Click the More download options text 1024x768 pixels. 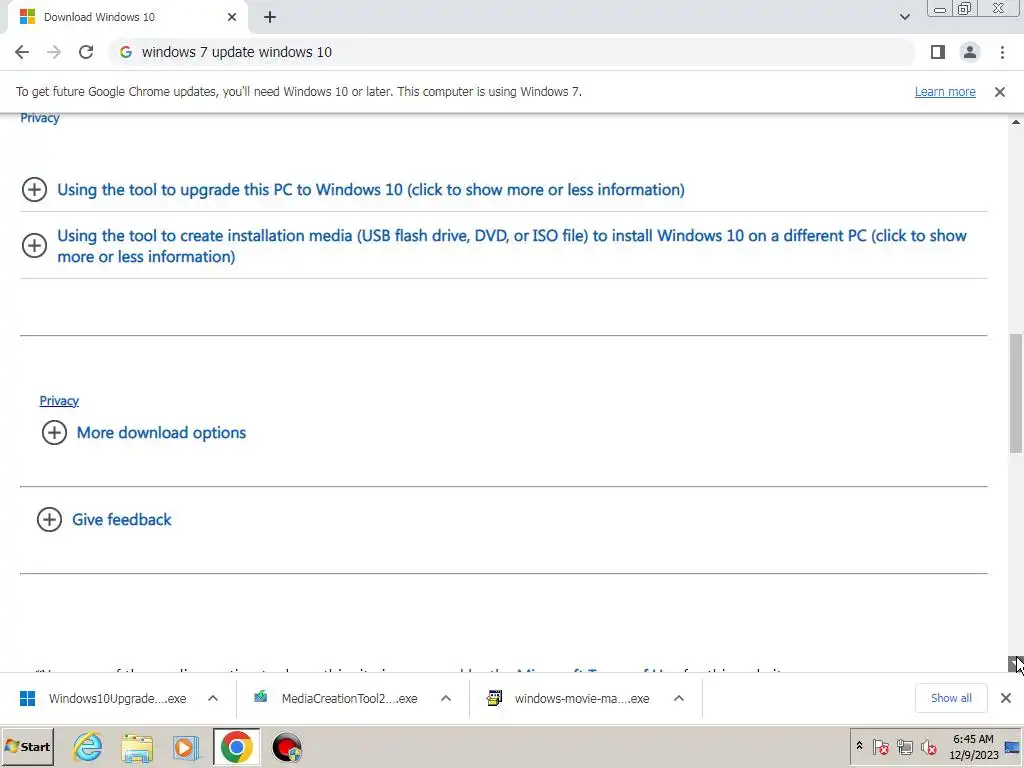click(161, 433)
